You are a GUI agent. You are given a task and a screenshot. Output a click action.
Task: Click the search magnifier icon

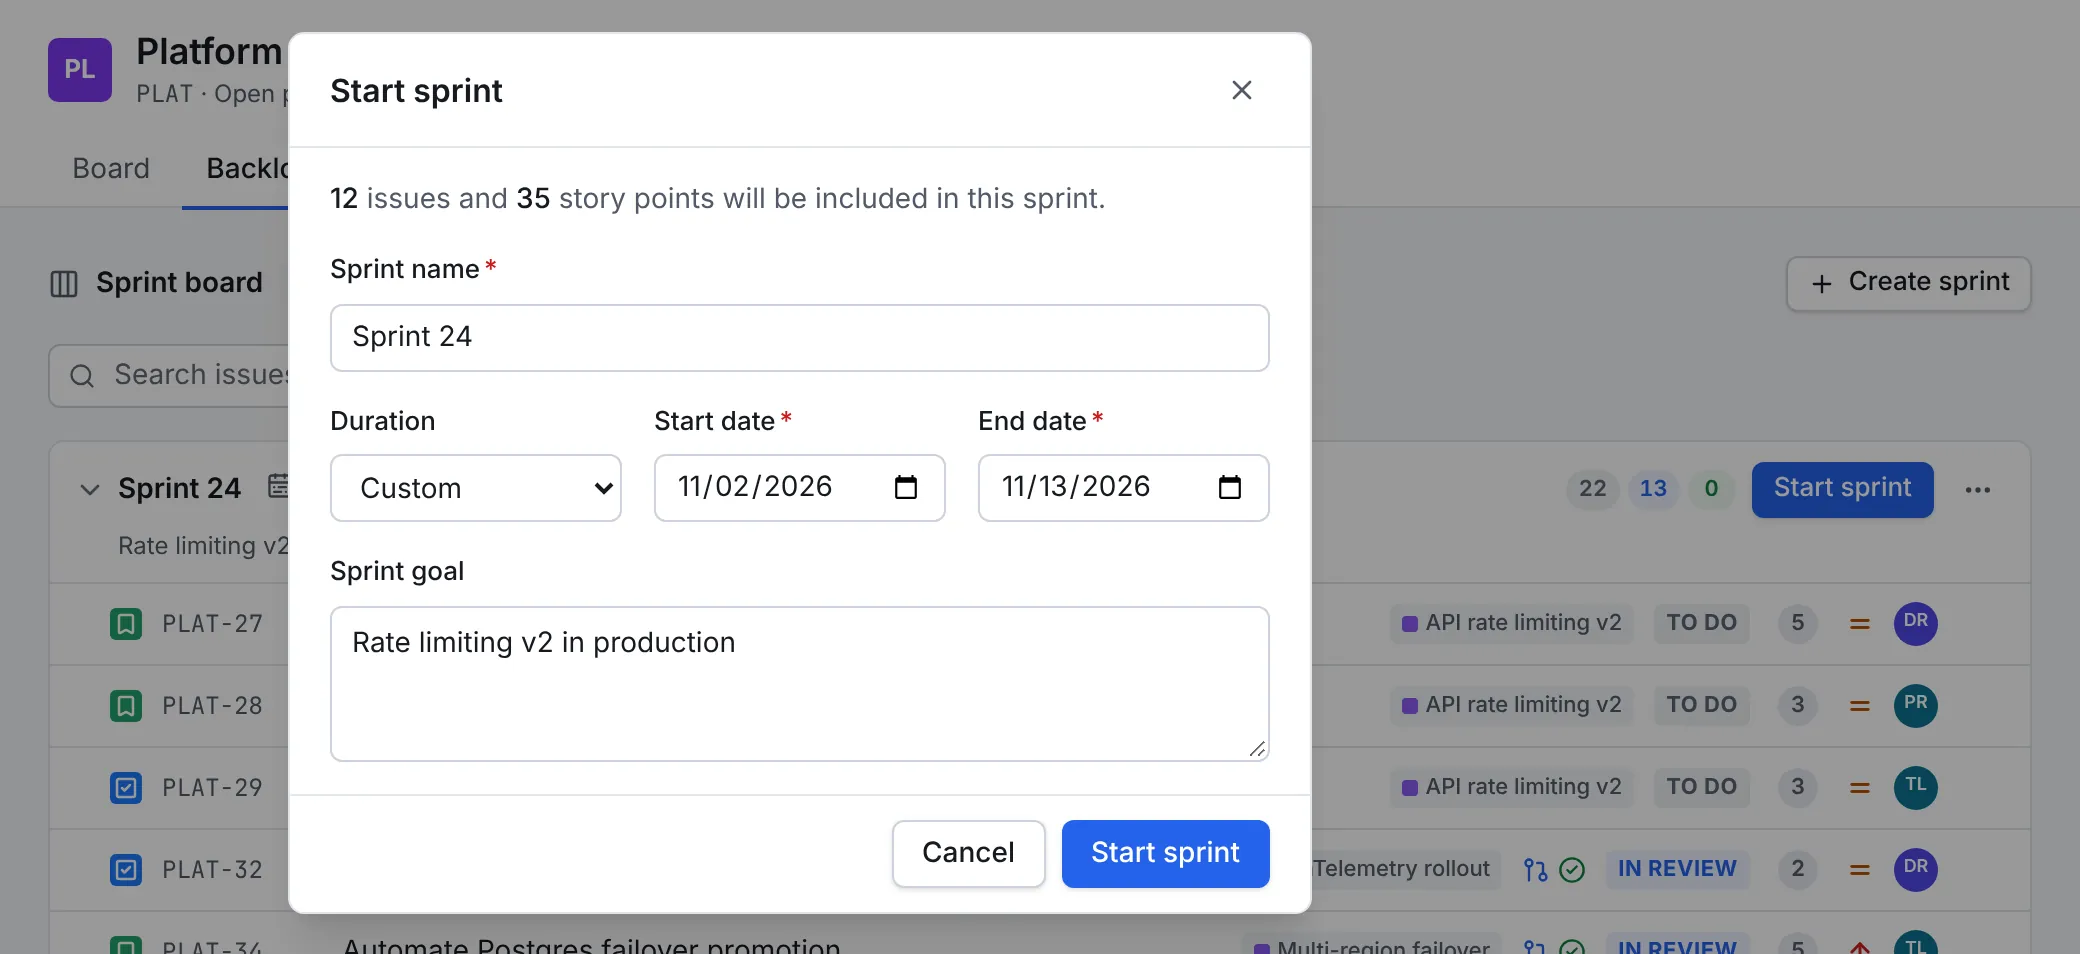(x=82, y=376)
